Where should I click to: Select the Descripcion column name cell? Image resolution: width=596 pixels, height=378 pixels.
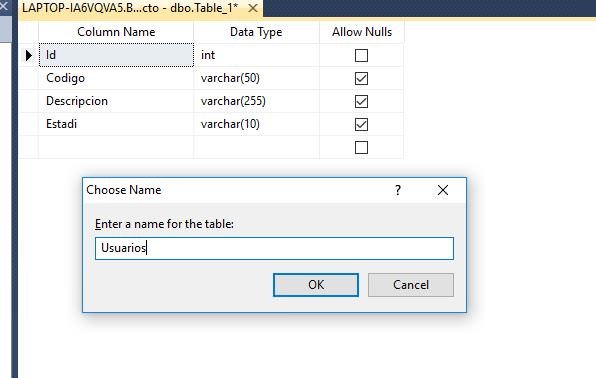tap(116, 101)
